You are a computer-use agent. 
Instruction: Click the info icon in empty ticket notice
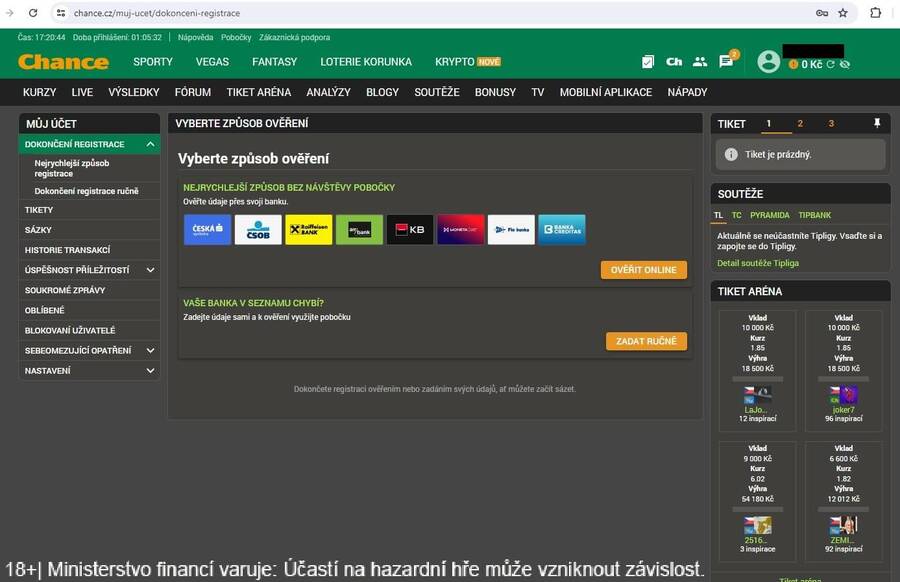(731, 154)
